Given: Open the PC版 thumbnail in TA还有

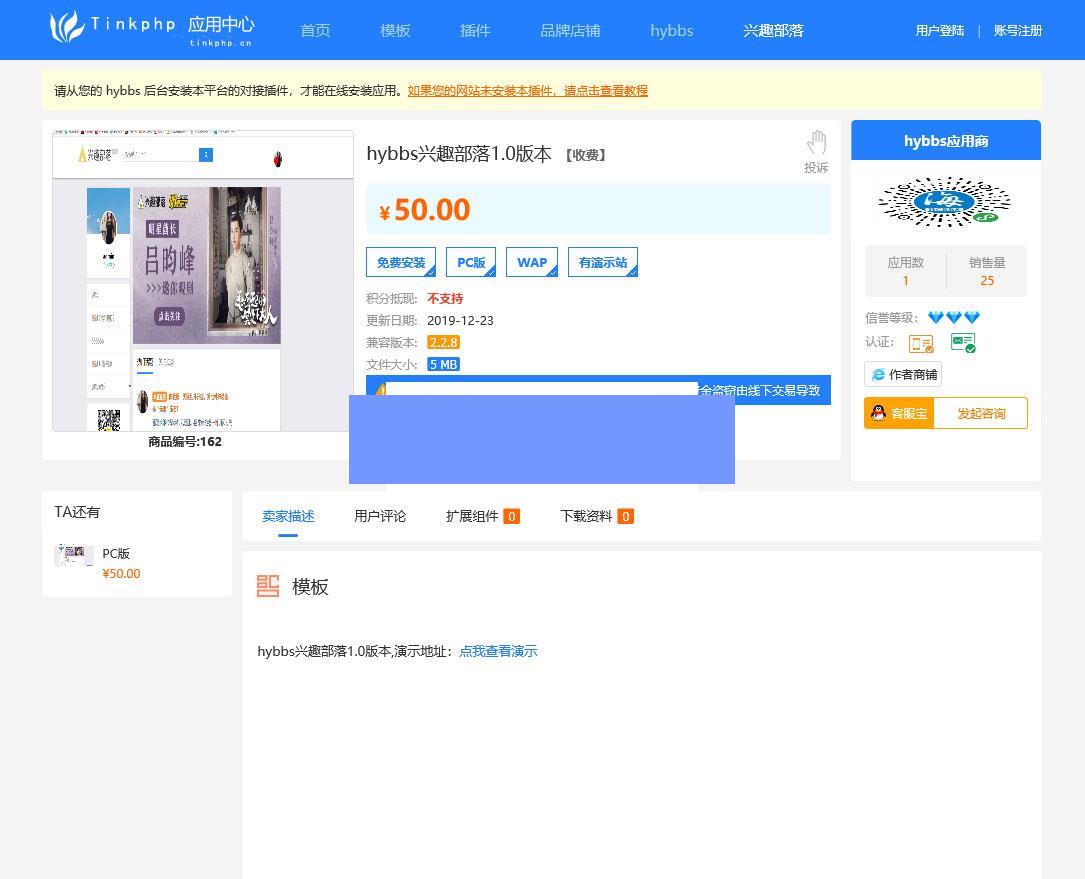Looking at the screenshot, I should point(74,556).
